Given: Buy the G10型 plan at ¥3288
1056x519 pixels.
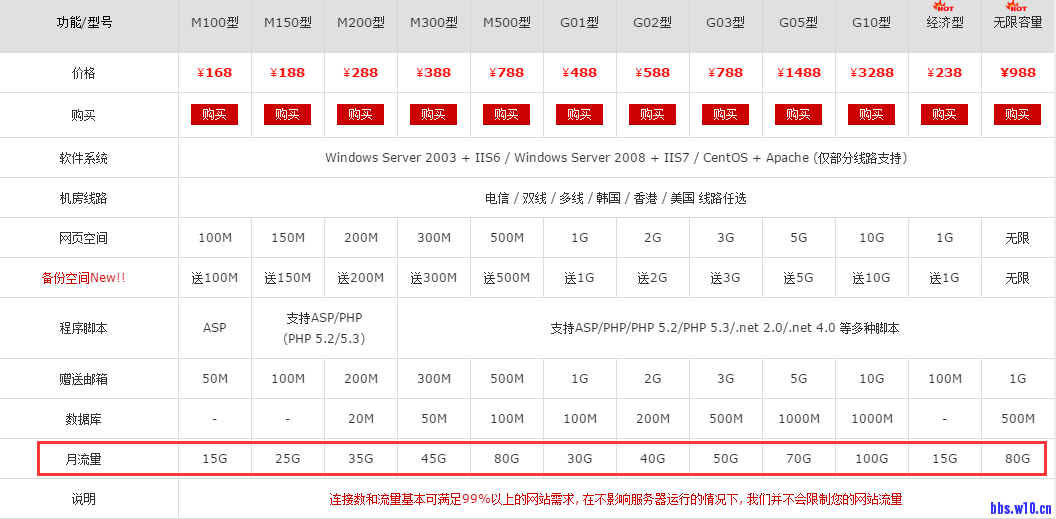Looking at the screenshot, I should pos(871,115).
